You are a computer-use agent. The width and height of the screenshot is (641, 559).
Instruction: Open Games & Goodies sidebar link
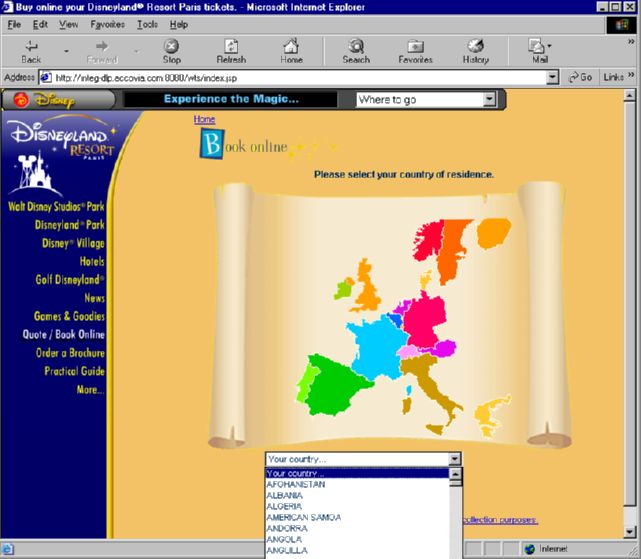click(x=69, y=316)
